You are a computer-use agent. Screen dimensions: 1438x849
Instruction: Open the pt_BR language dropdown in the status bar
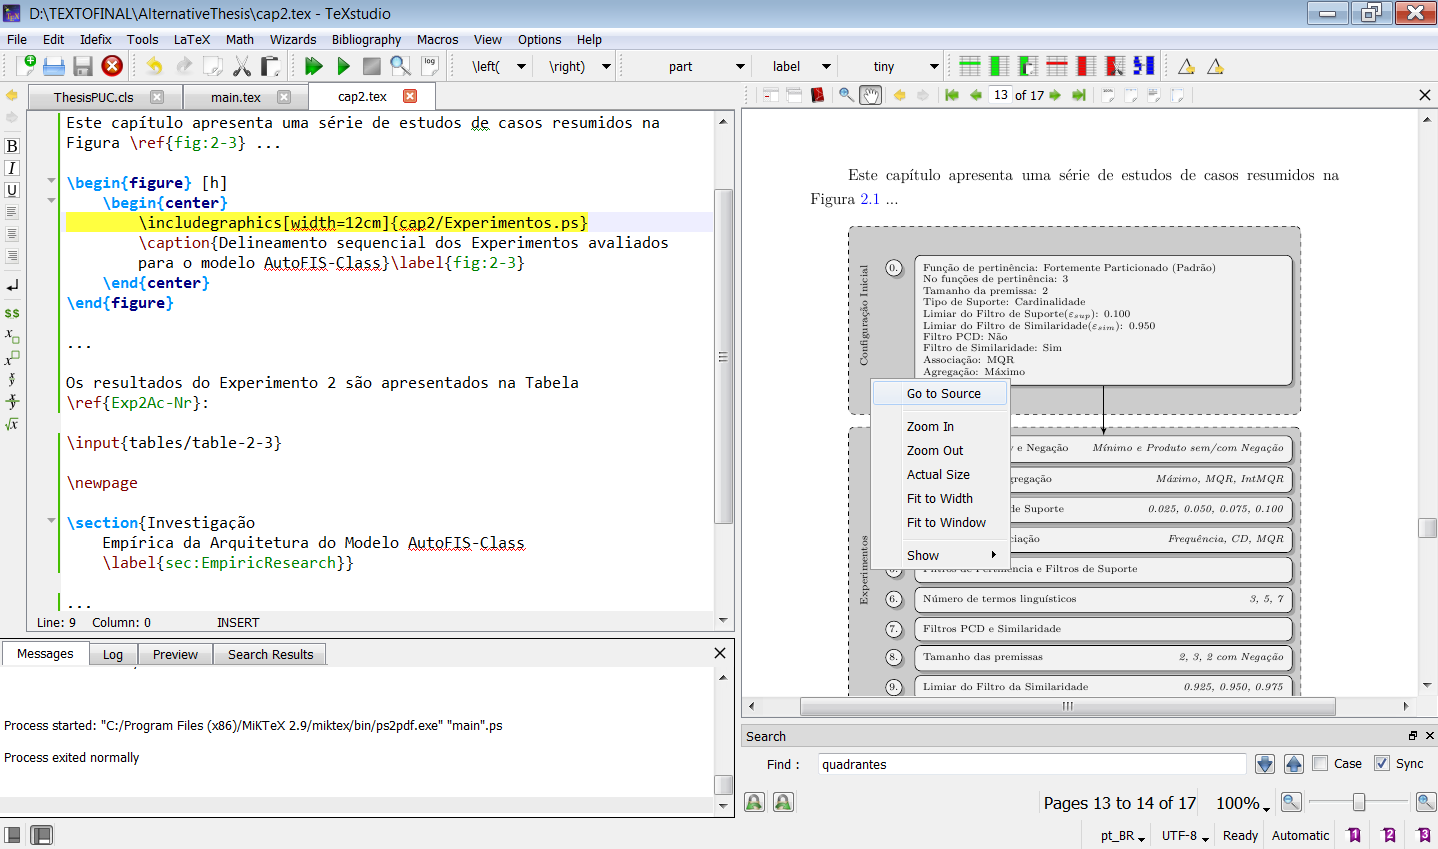[x=1123, y=835]
